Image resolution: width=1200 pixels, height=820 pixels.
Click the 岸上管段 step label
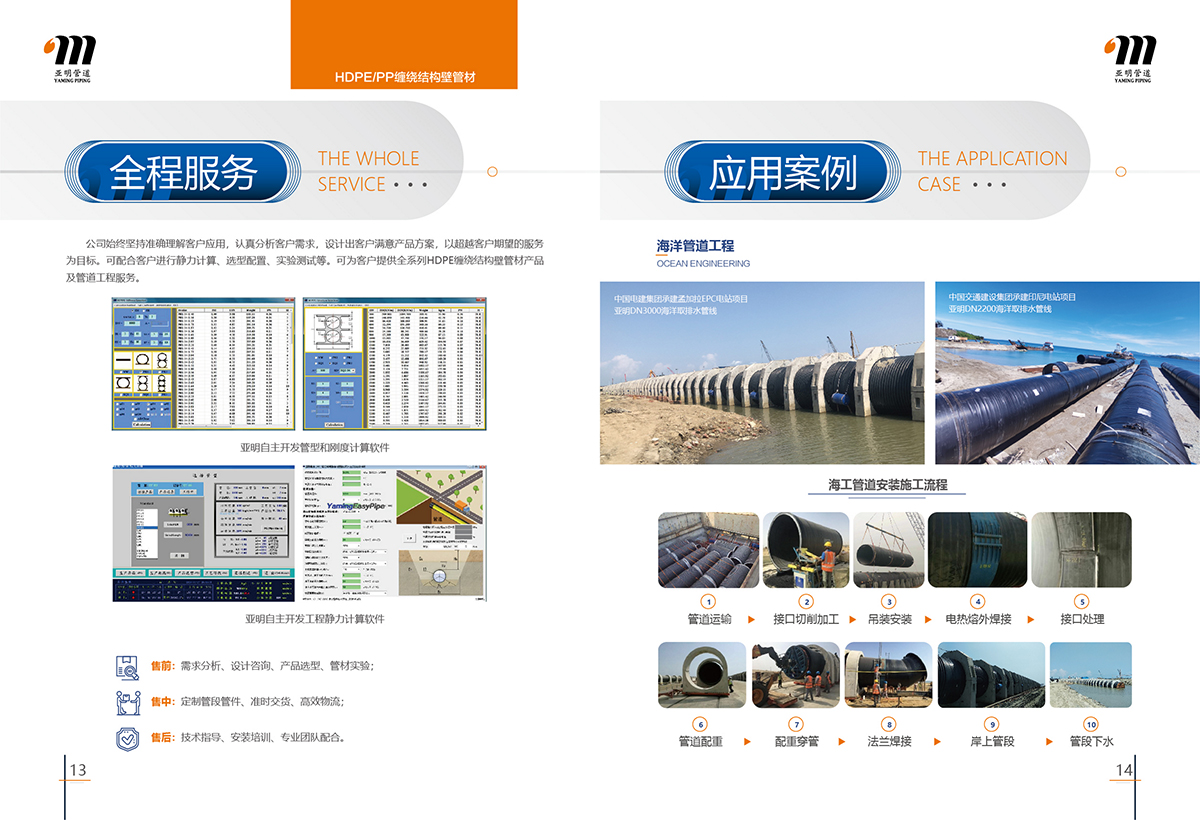pyautogui.click(x=992, y=742)
